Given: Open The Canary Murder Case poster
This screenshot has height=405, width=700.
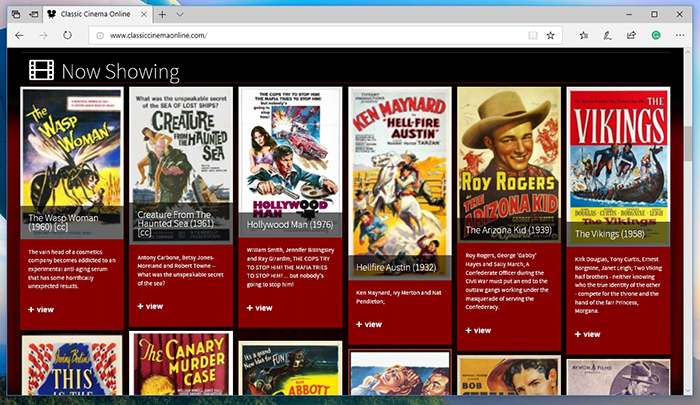Looking at the screenshot, I should tap(181, 363).
